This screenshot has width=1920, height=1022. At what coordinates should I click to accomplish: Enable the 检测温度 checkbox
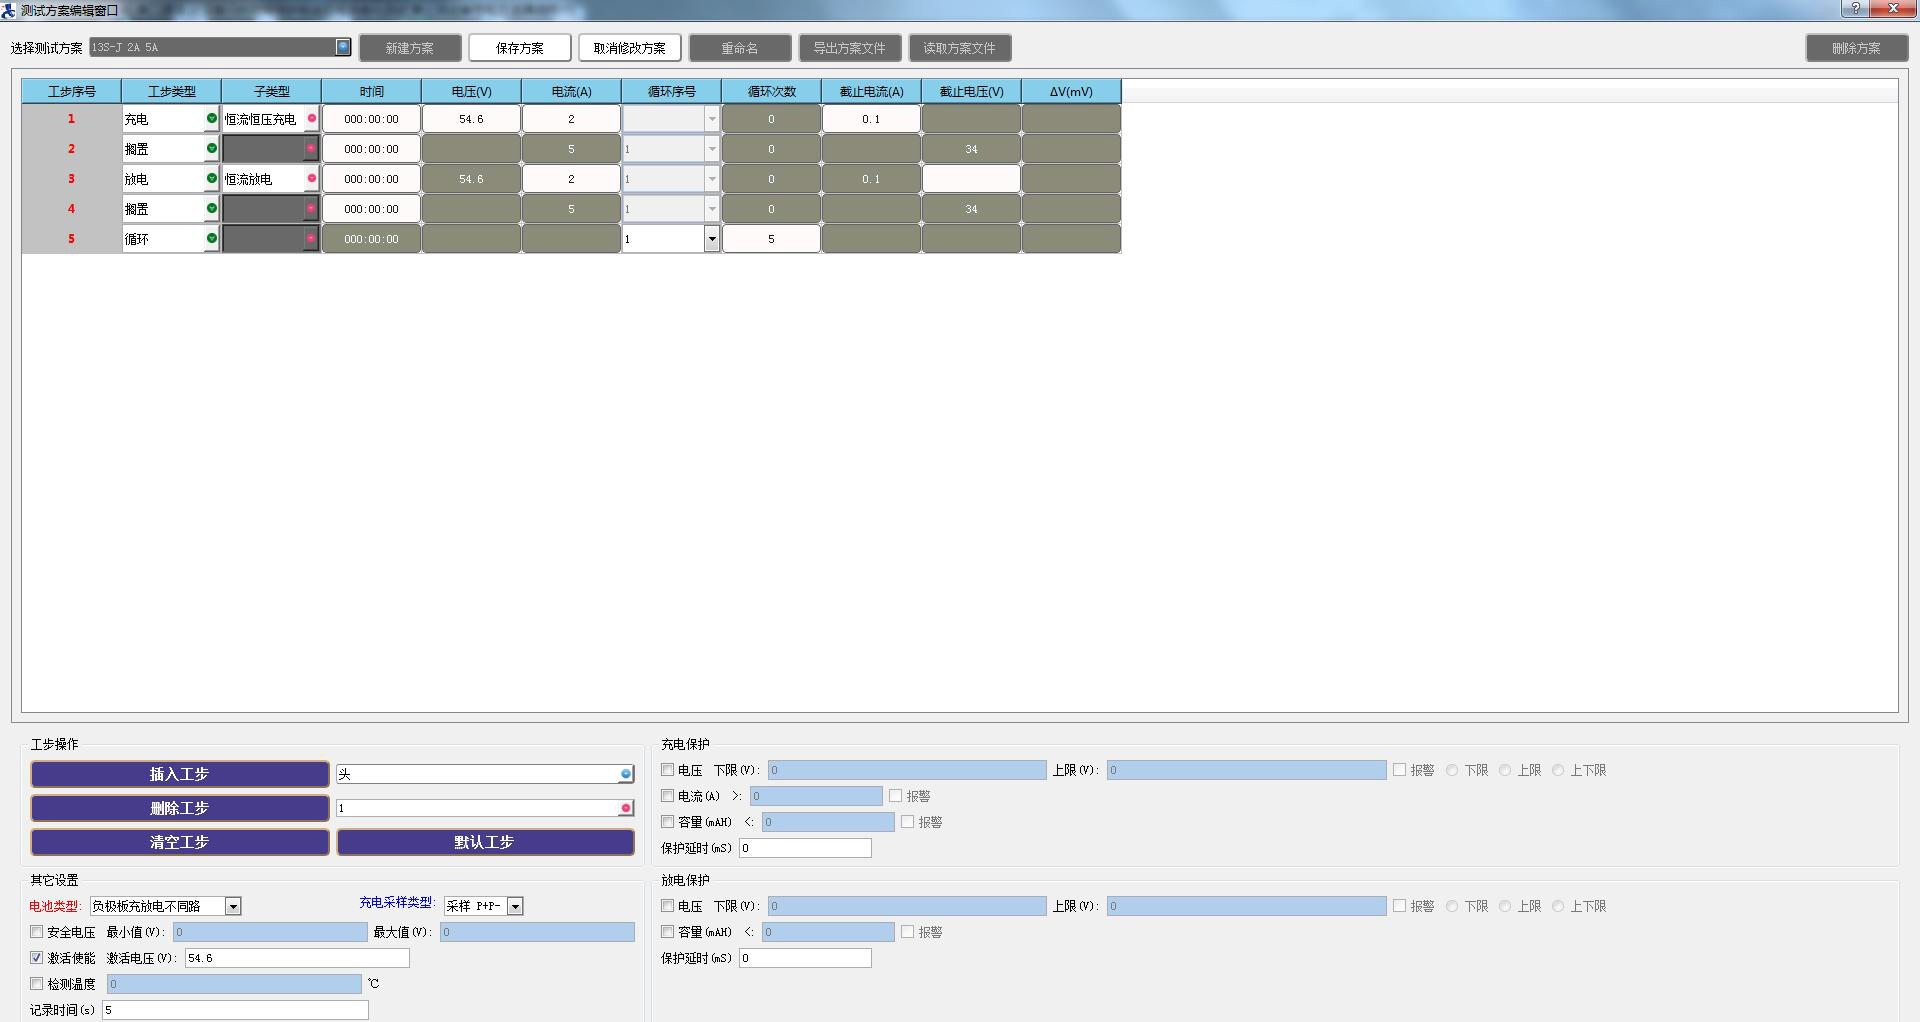37,984
